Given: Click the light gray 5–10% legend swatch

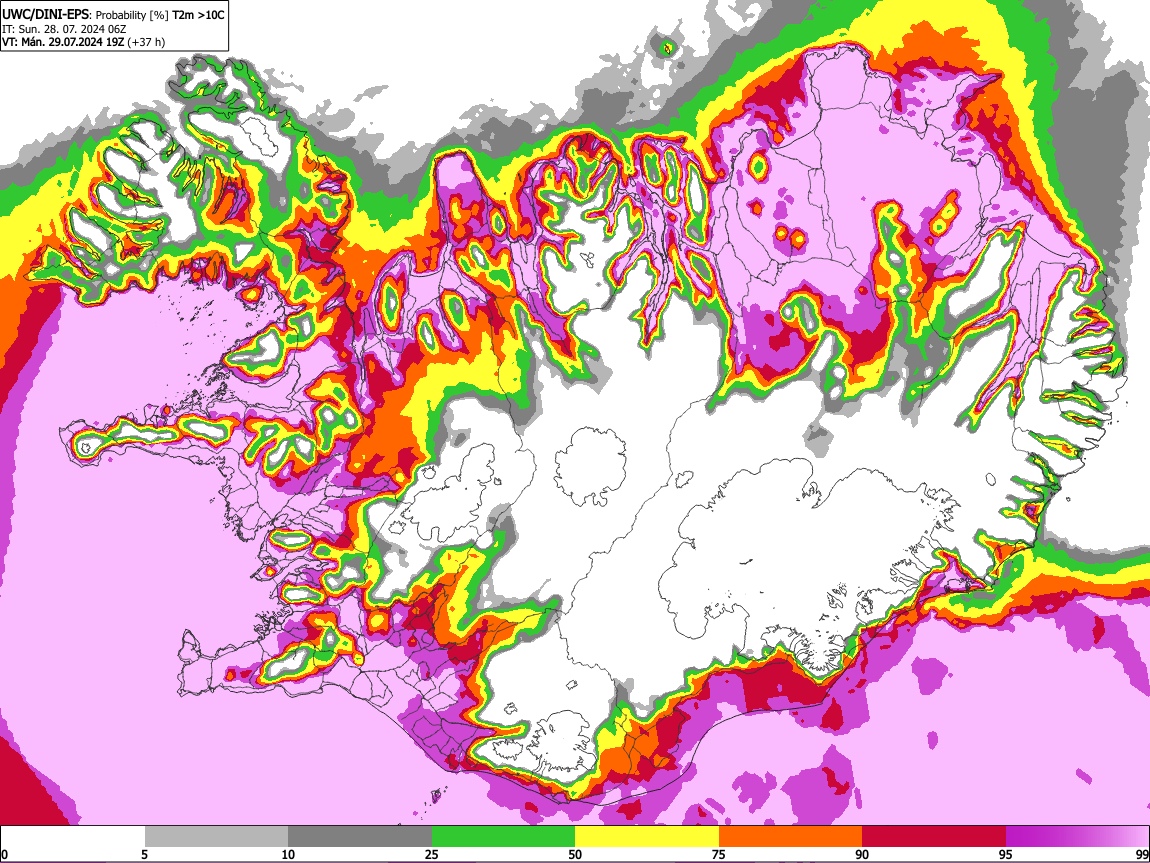Looking at the screenshot, I should 216,837.
